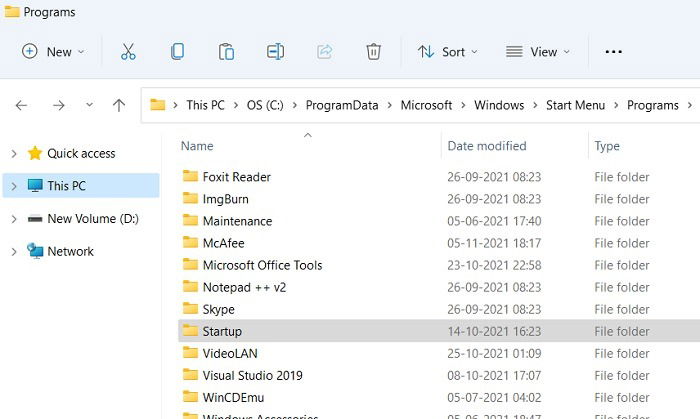This screenshot has height=419, width=700.
Task: Go forward with the right arrow
Action: (58, 105)
